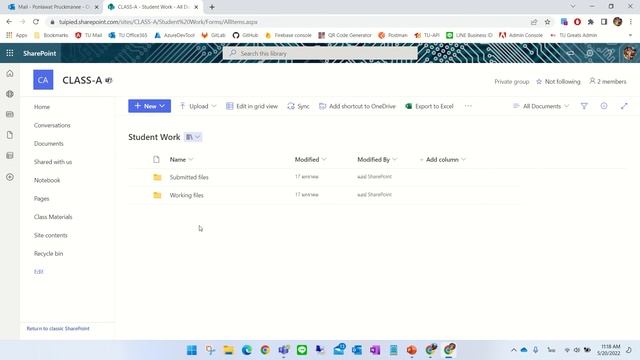This screenshot has height=360, width=640.
Task: Open the globe sites icon in left rail
Action: pyautogui.click(x=10, y=94)
